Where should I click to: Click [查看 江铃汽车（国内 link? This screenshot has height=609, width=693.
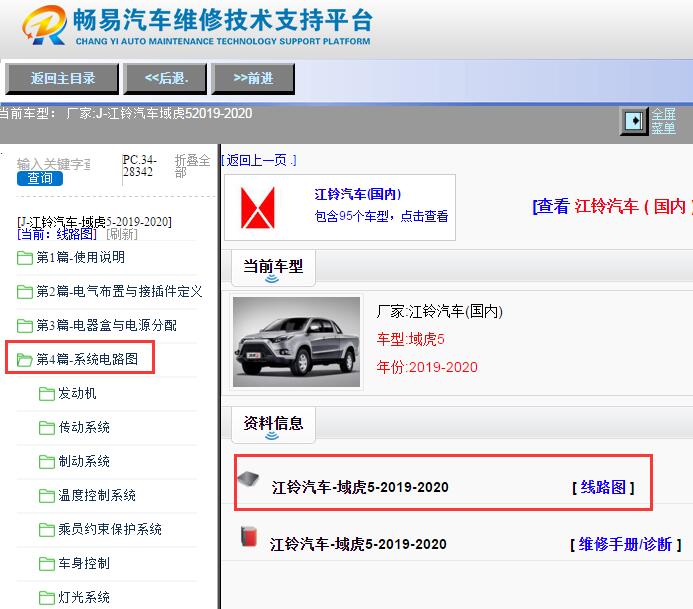[613, 206]
